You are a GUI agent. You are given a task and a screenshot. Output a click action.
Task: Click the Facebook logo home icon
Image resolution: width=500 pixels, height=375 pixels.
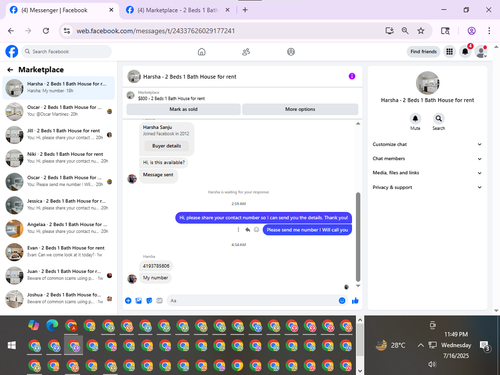click(12, 52)
